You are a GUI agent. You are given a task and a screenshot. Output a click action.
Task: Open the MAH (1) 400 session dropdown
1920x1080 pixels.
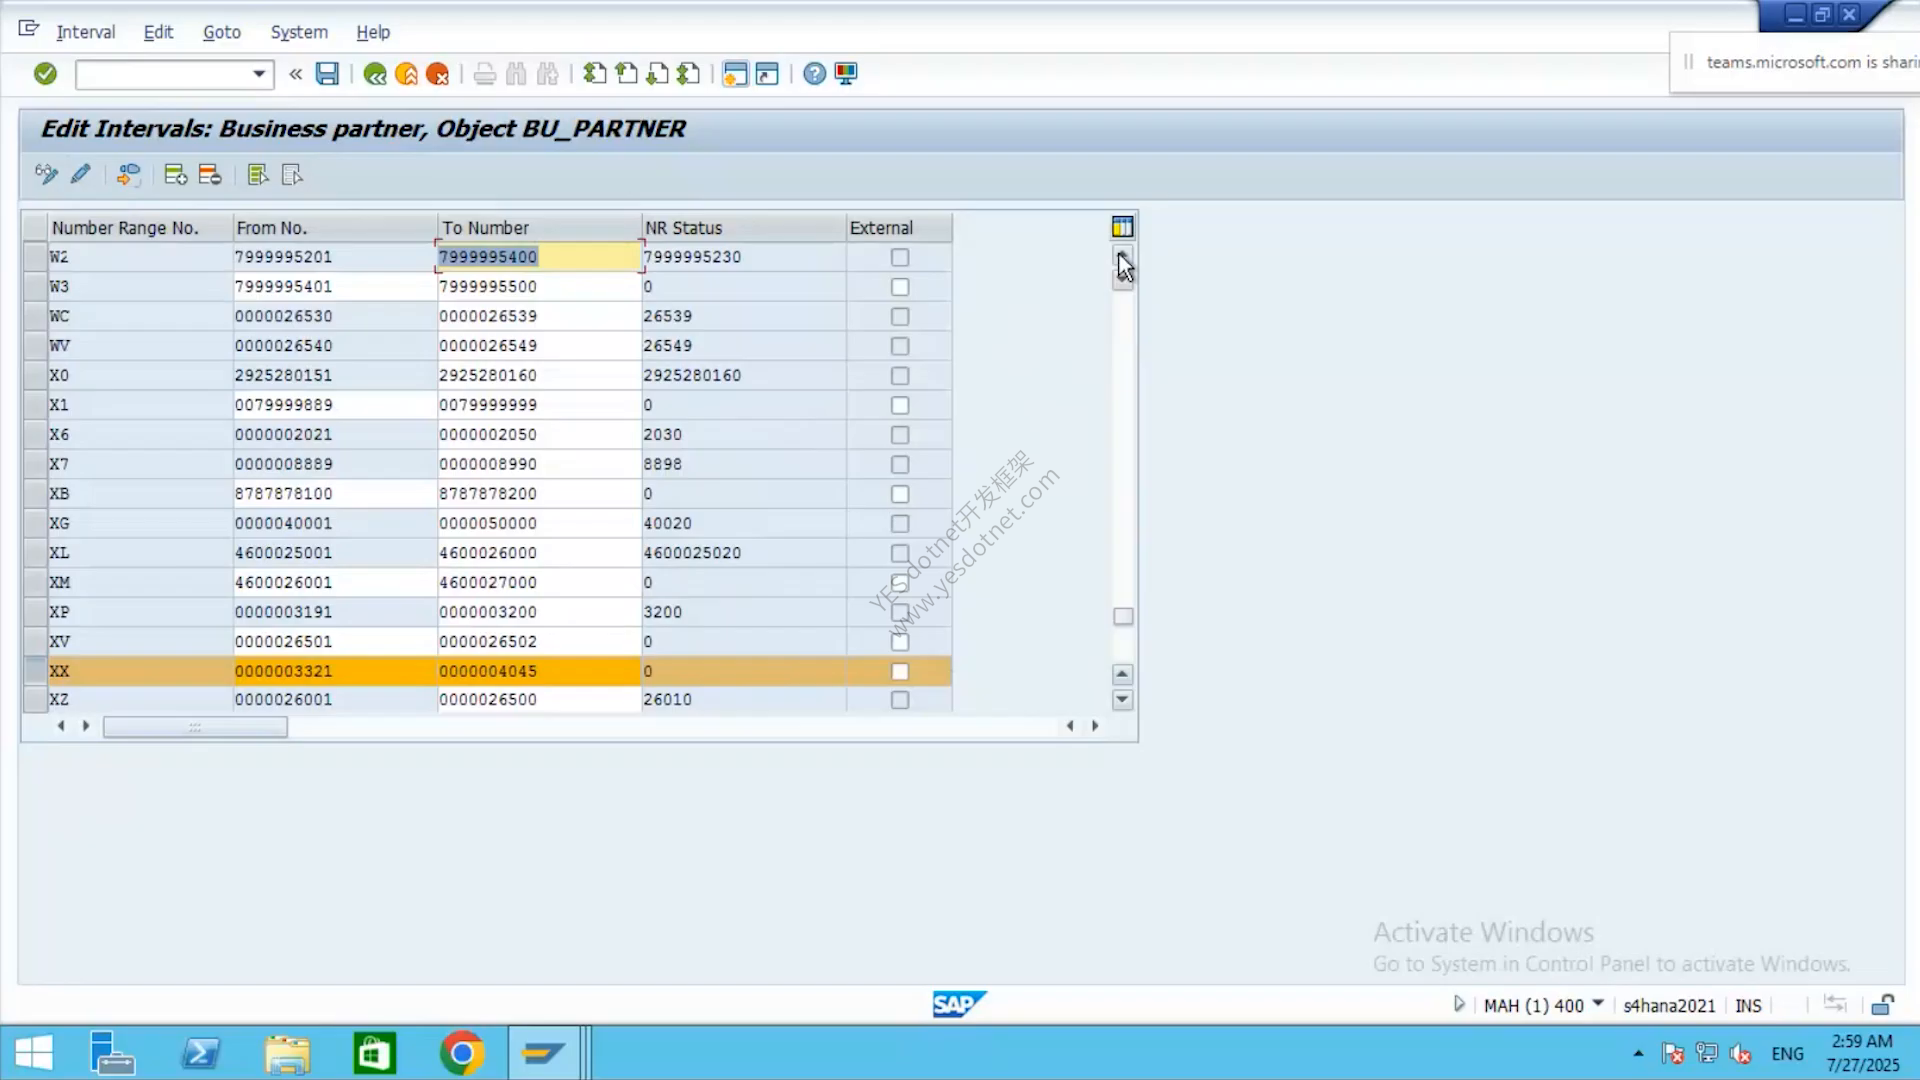point(1598,1004)
